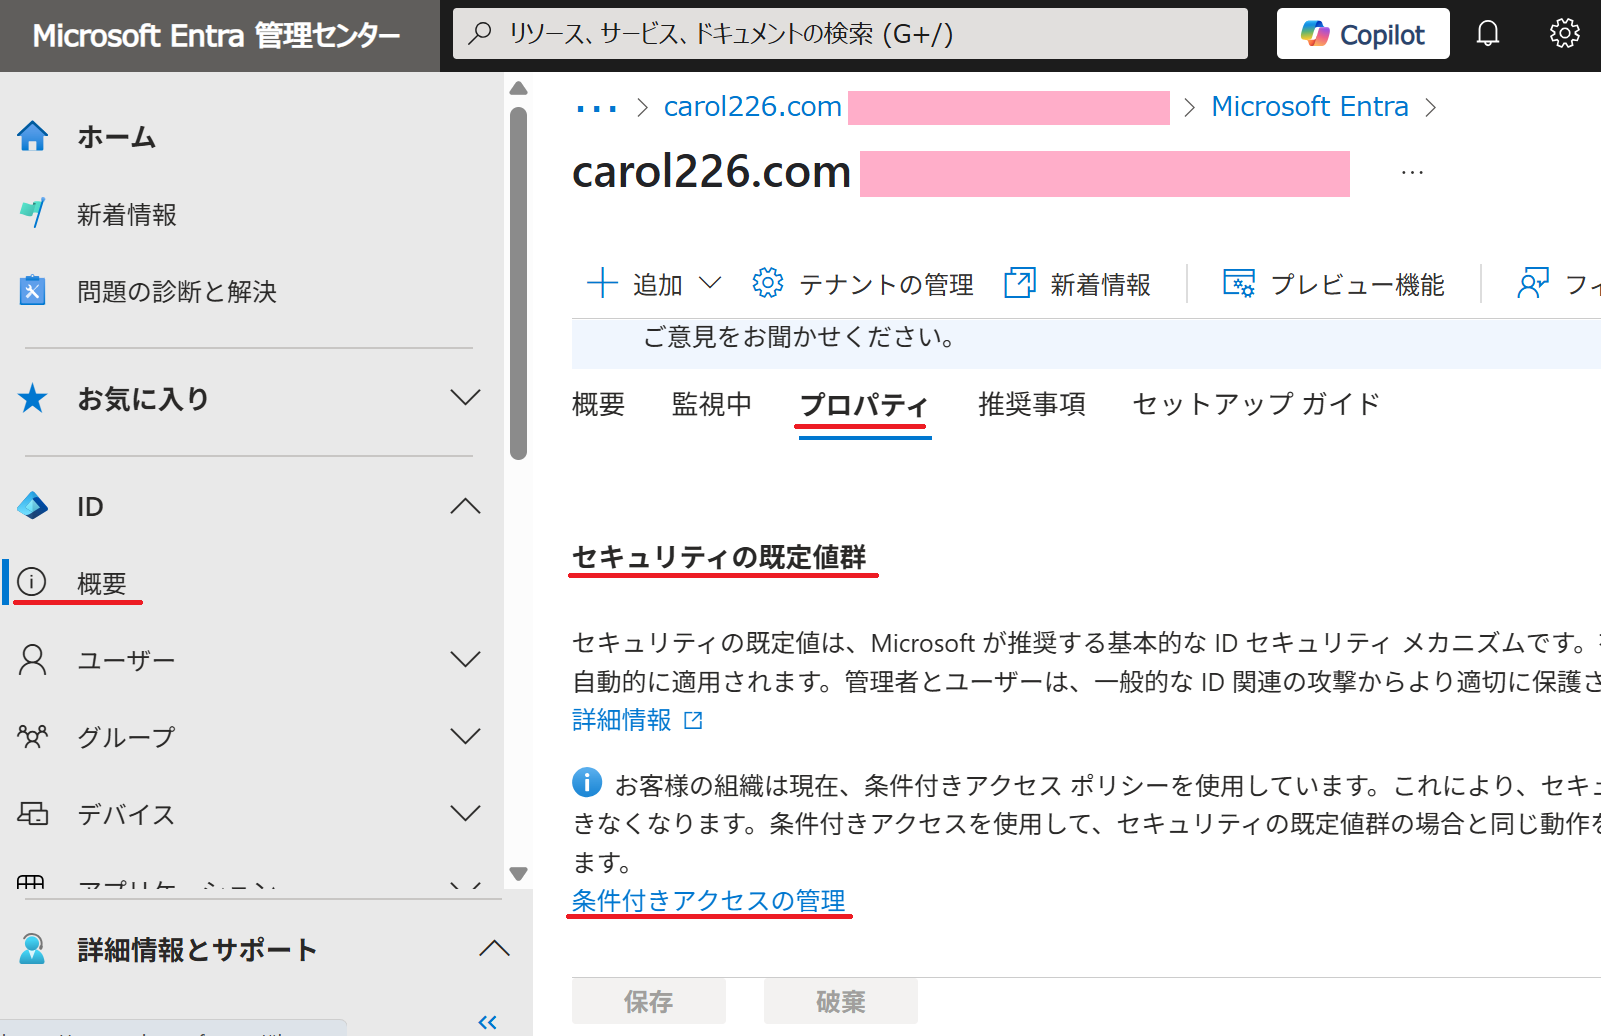
Task: Open 追加 dropdown arrow
Action: click(710, 283)
